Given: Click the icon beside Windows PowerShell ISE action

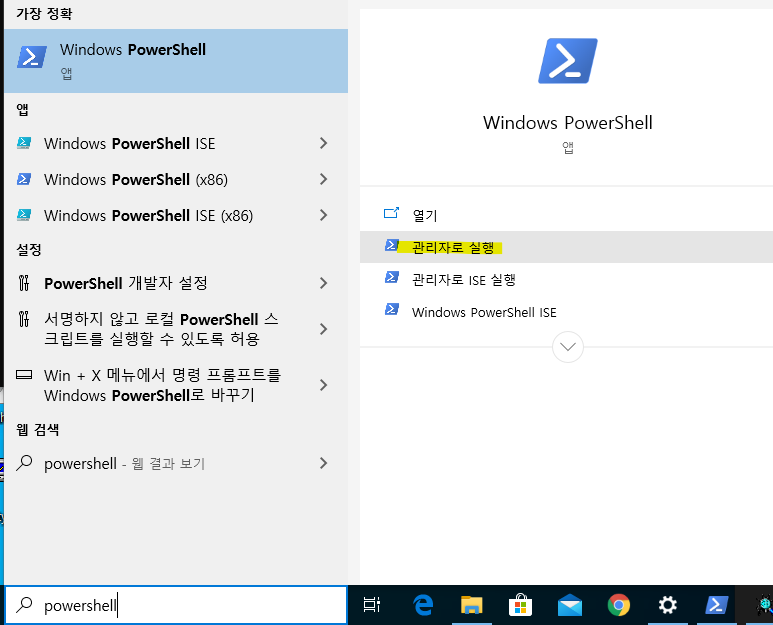Looking at the screenshot, I should 392,310.
